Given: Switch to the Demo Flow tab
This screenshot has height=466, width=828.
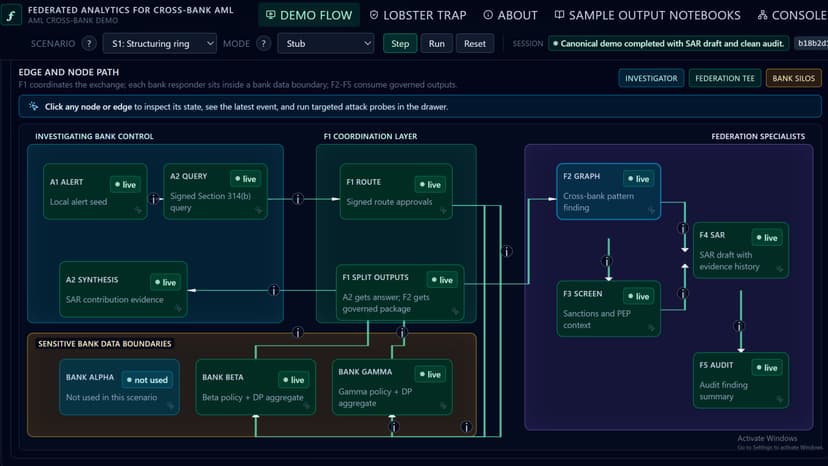Looking at the screenshot, I should [x=309, y=15].
